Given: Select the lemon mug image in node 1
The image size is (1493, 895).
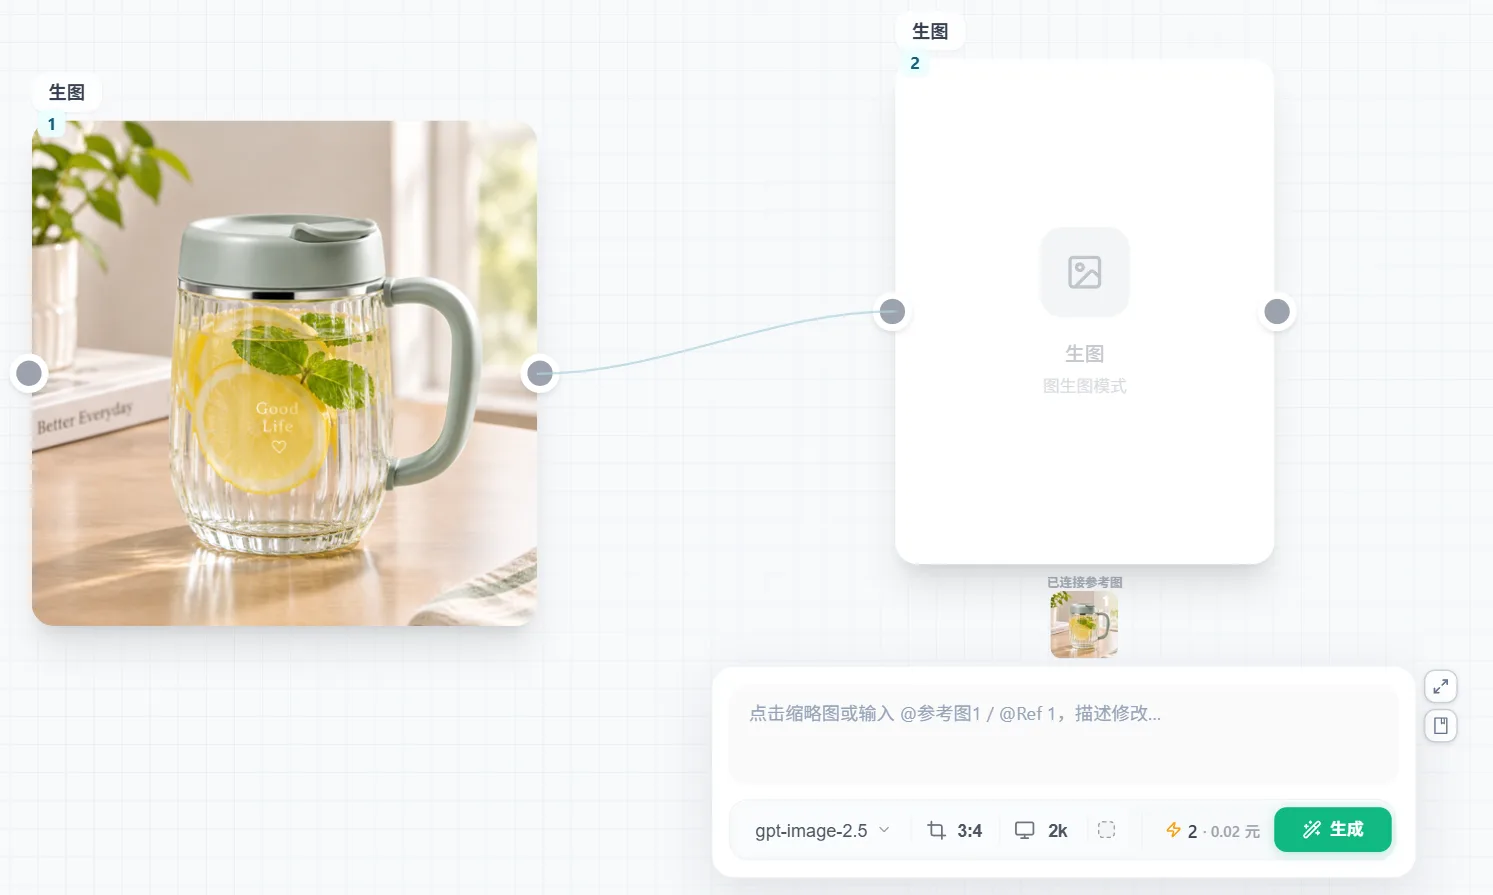Looking at the screenshot, I should pos(284,373).
